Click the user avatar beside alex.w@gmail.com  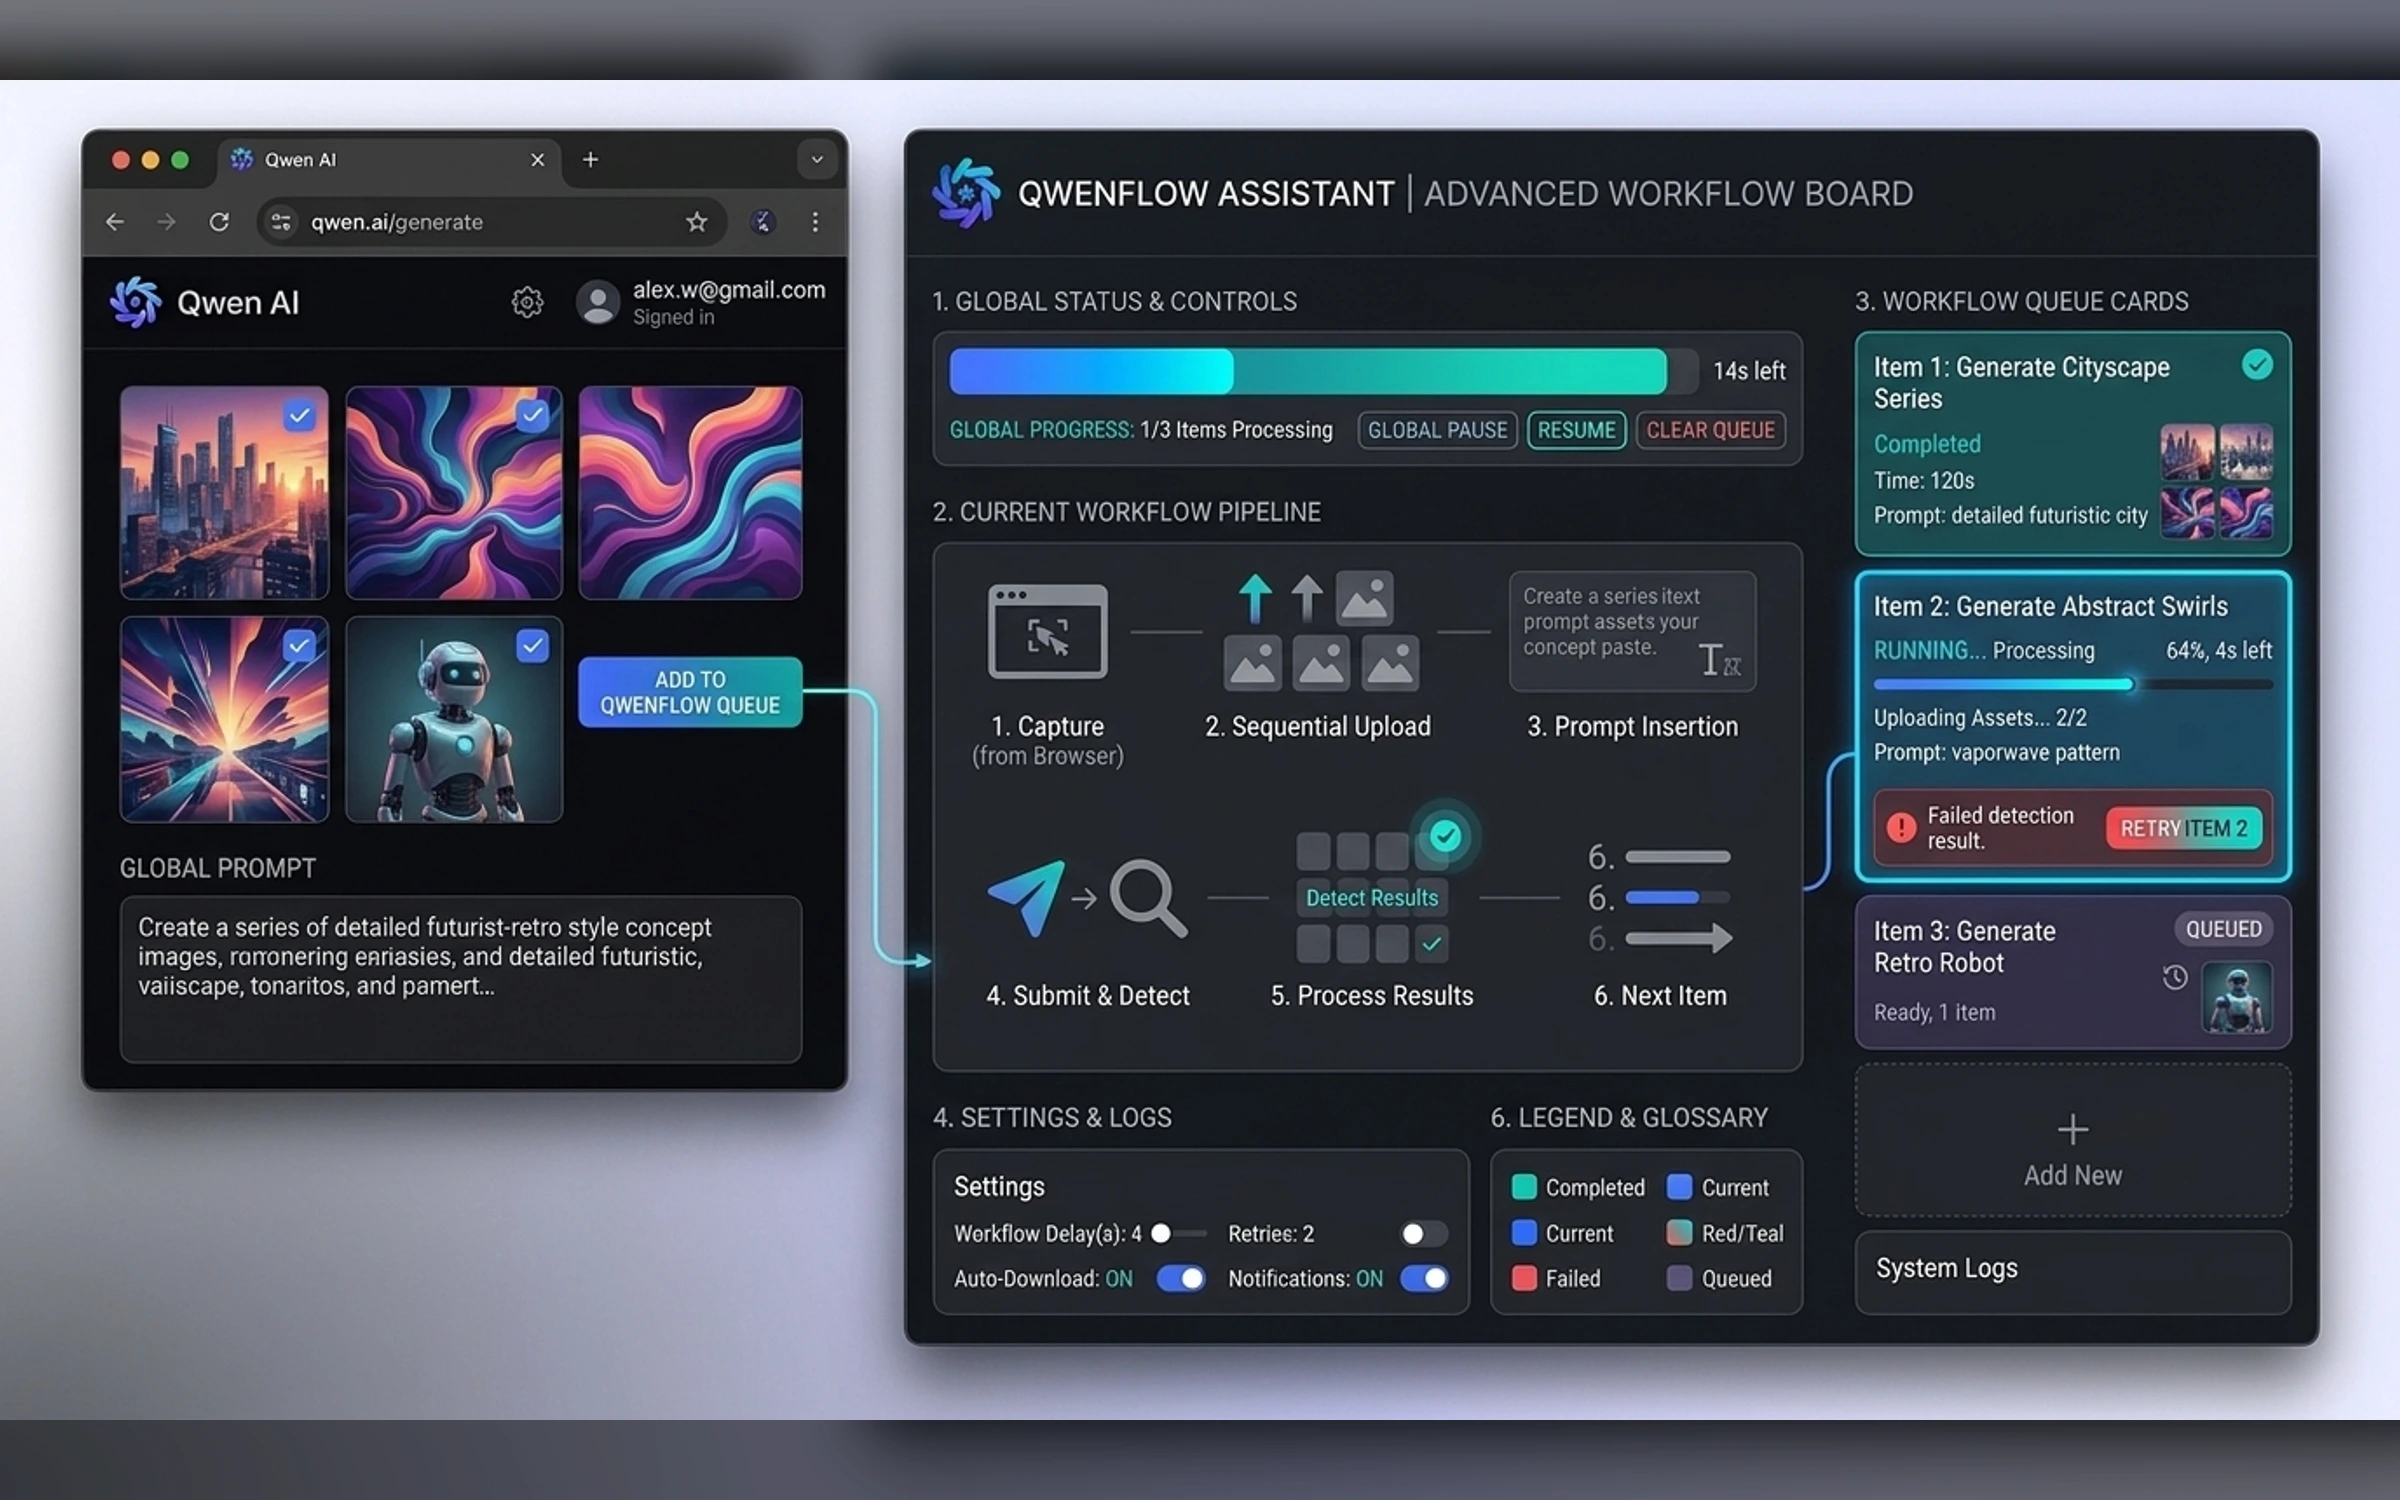598,303
